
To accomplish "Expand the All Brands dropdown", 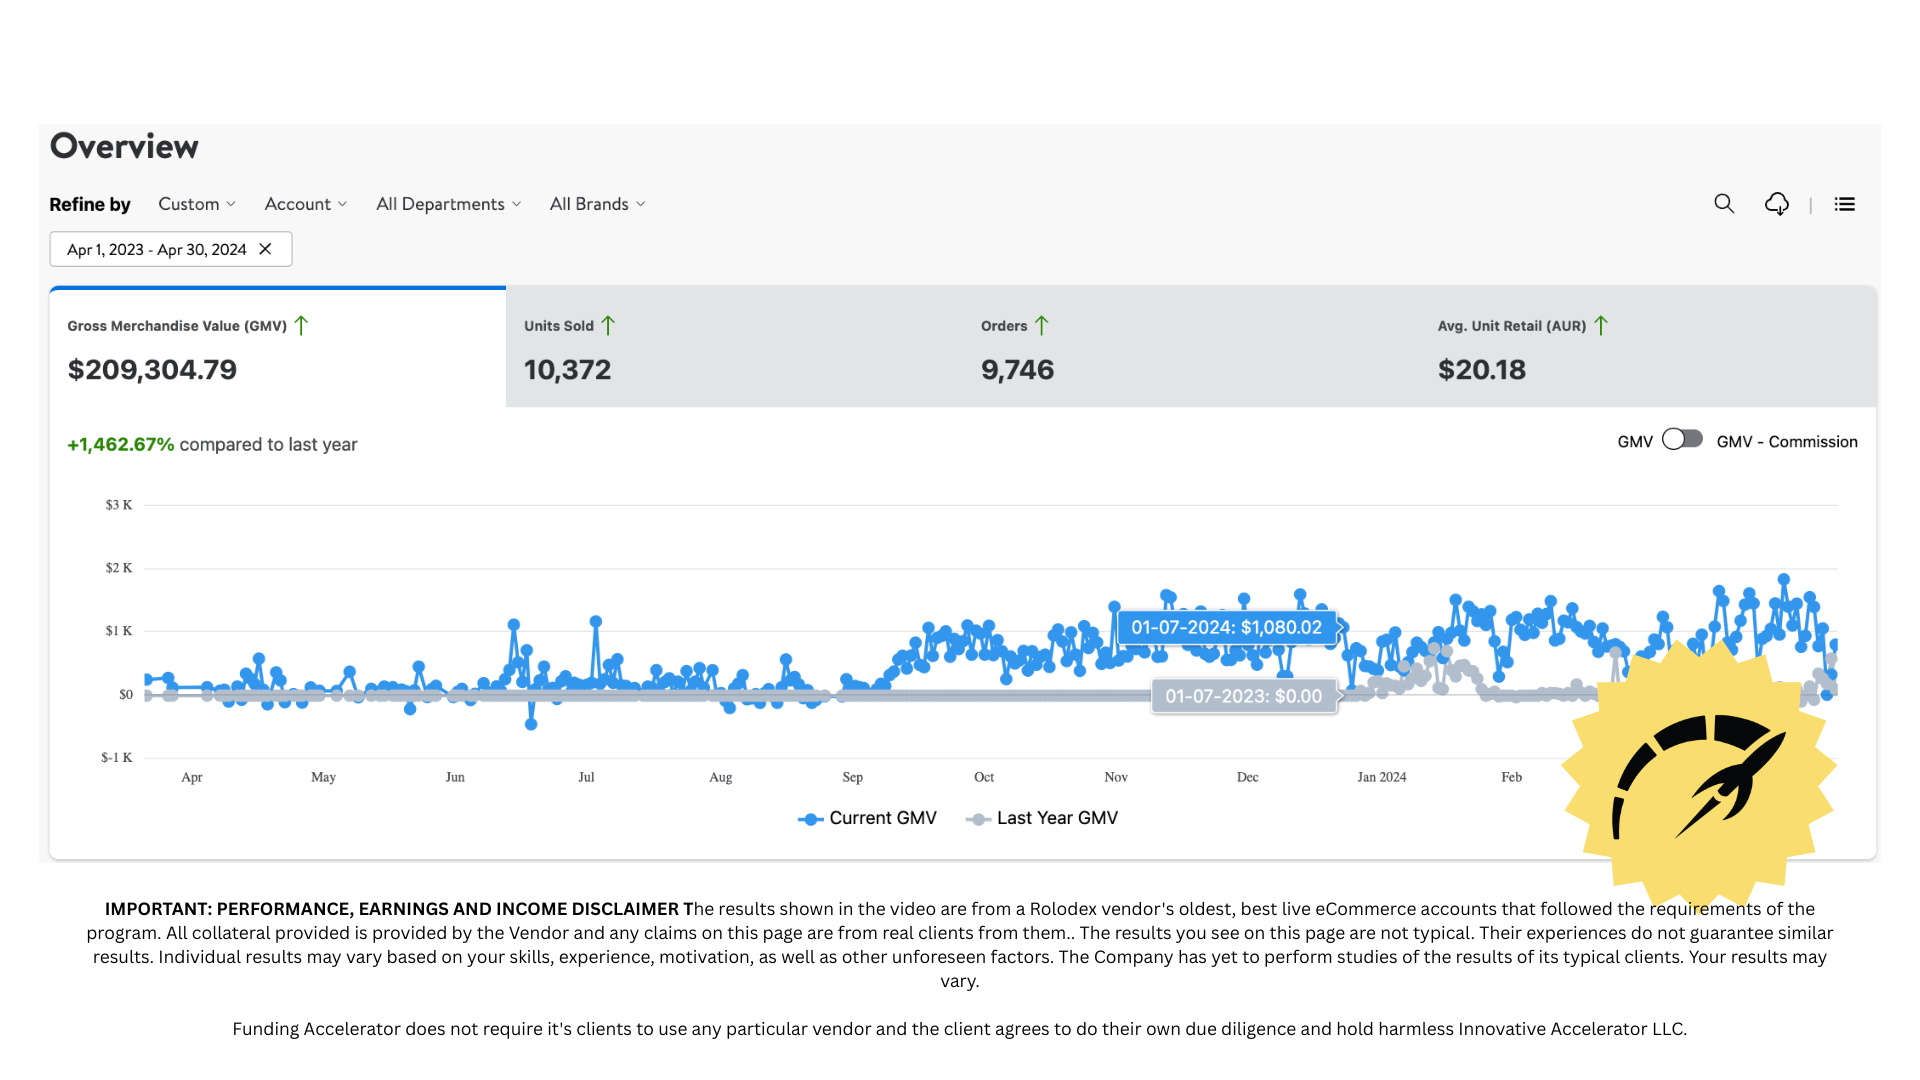I will 597,204.
